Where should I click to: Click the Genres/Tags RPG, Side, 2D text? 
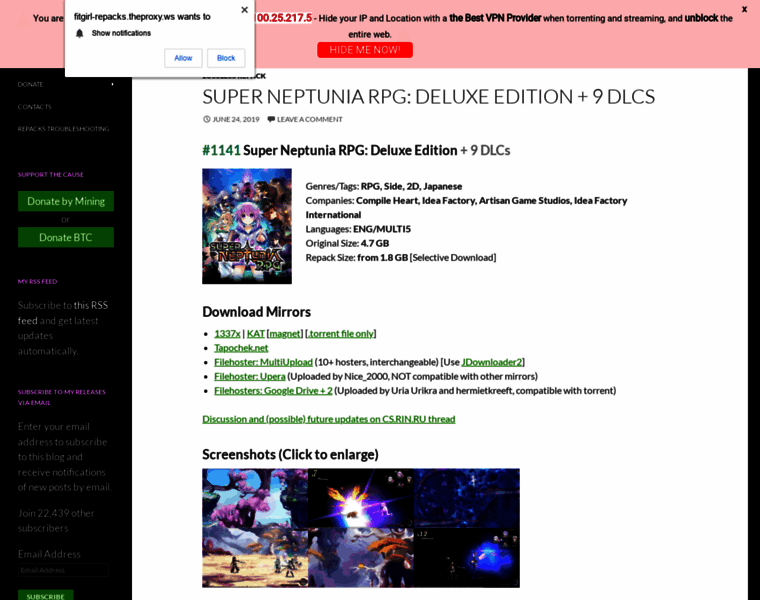coord(384,187)
